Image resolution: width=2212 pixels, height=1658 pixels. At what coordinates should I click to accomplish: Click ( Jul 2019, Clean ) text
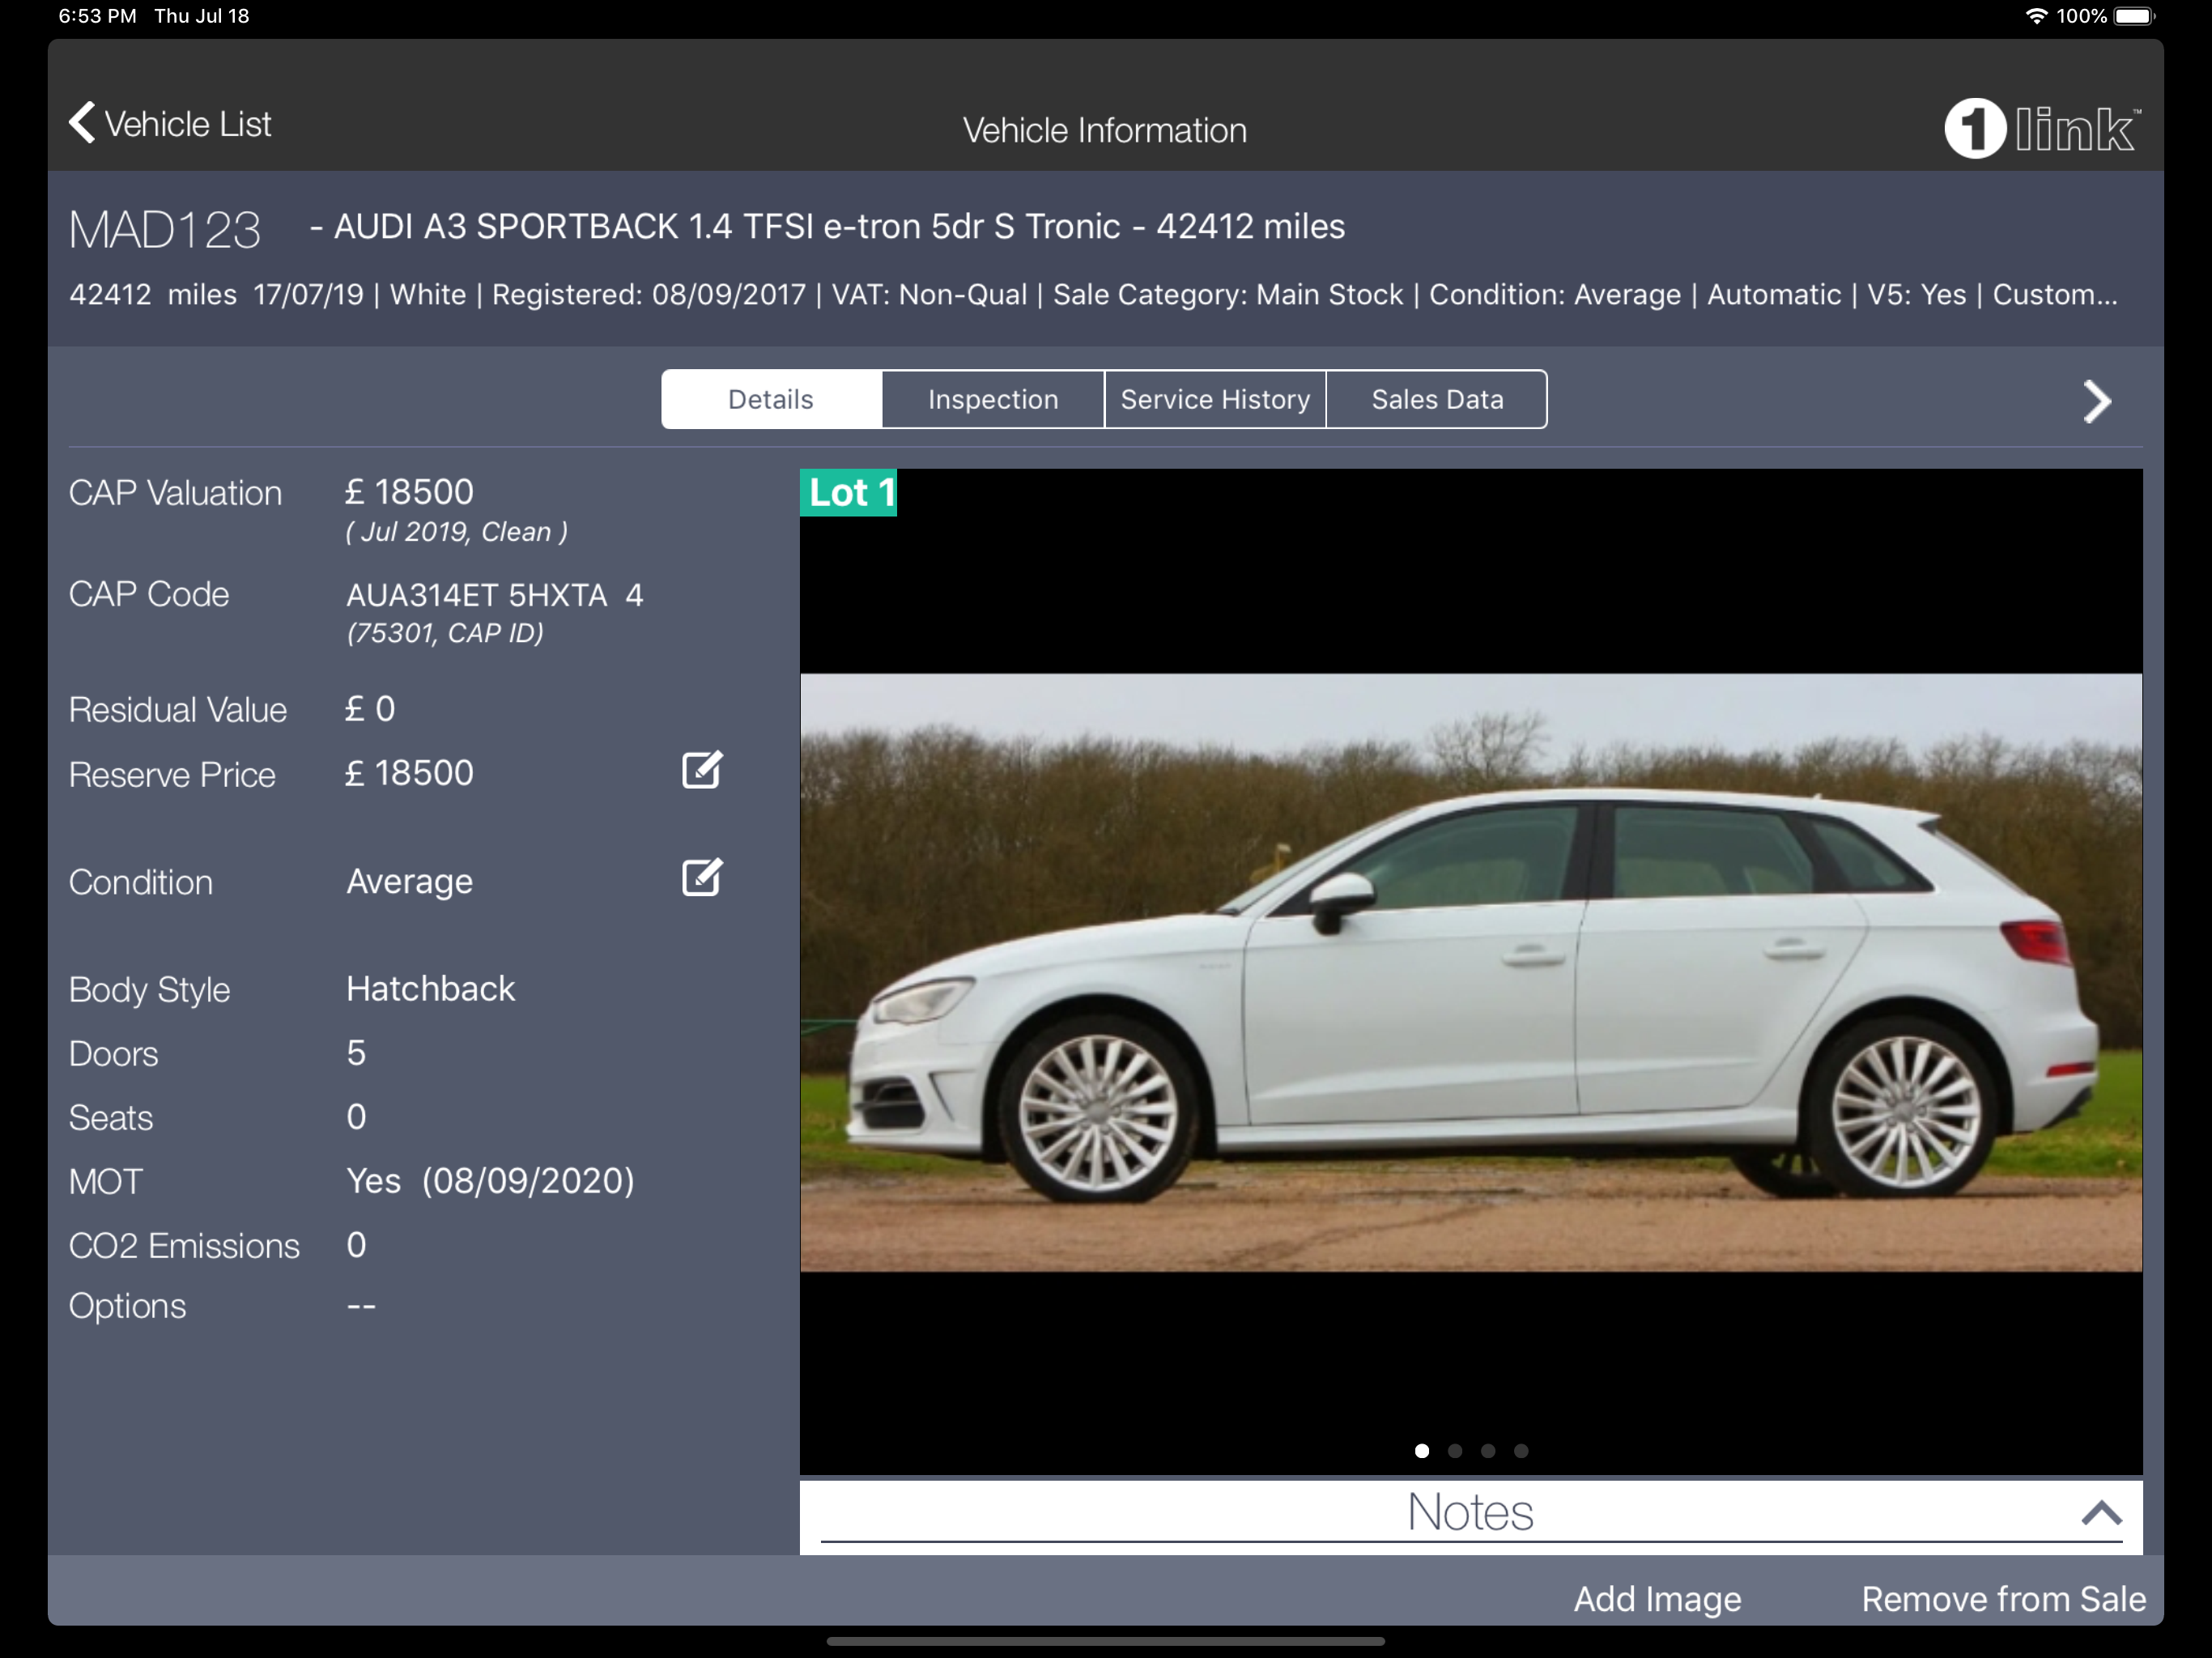click(x=457, y=532)
